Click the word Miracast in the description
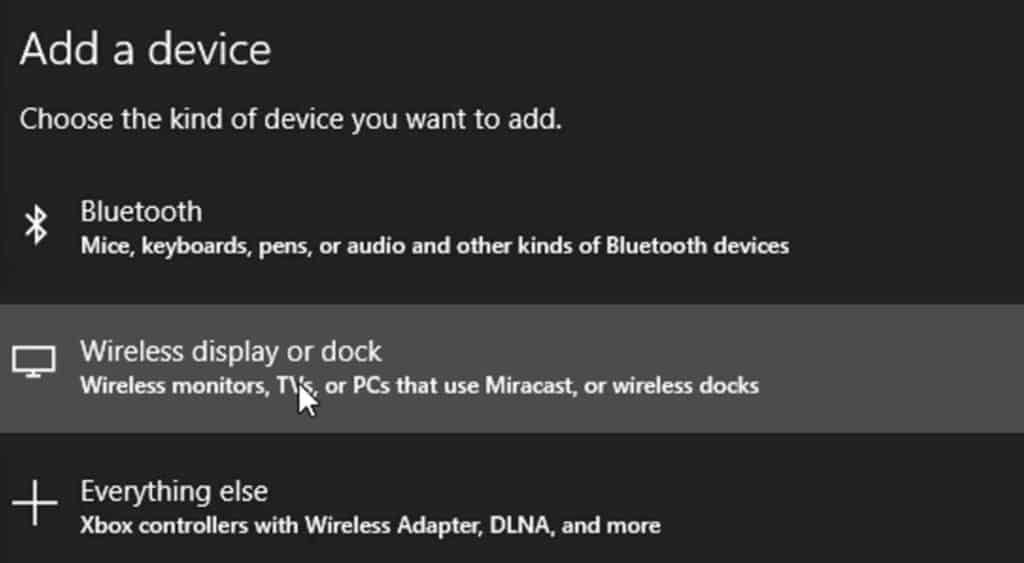The image size is (1024, 563). (529, 385)
